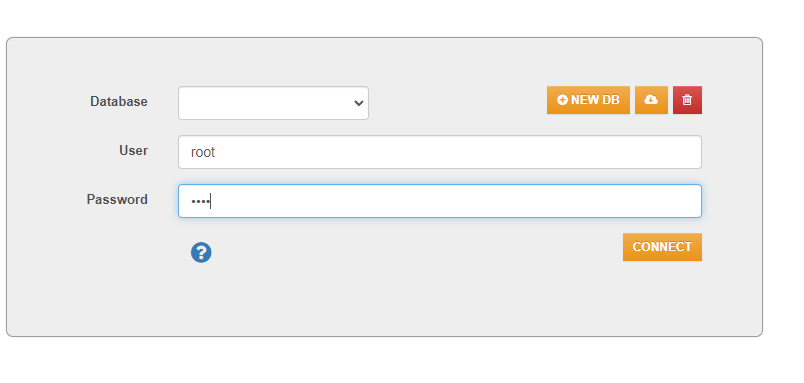This screenshot has height=383, width=804.
Task: Click the plus icon on NEW DB
Action: tap(562, 100)
